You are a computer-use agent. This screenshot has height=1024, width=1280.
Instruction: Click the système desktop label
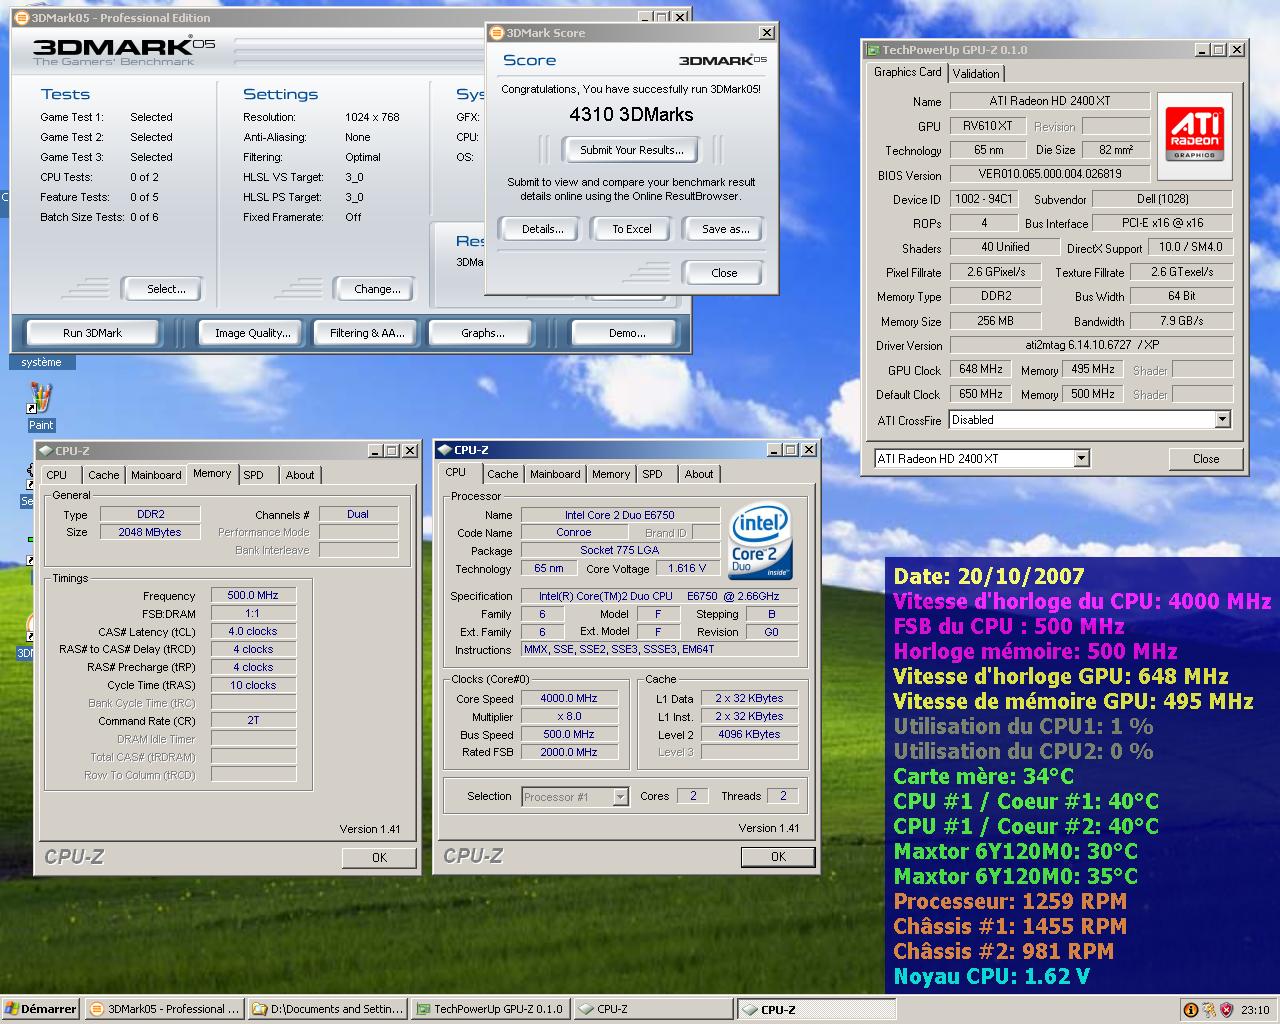41,362
